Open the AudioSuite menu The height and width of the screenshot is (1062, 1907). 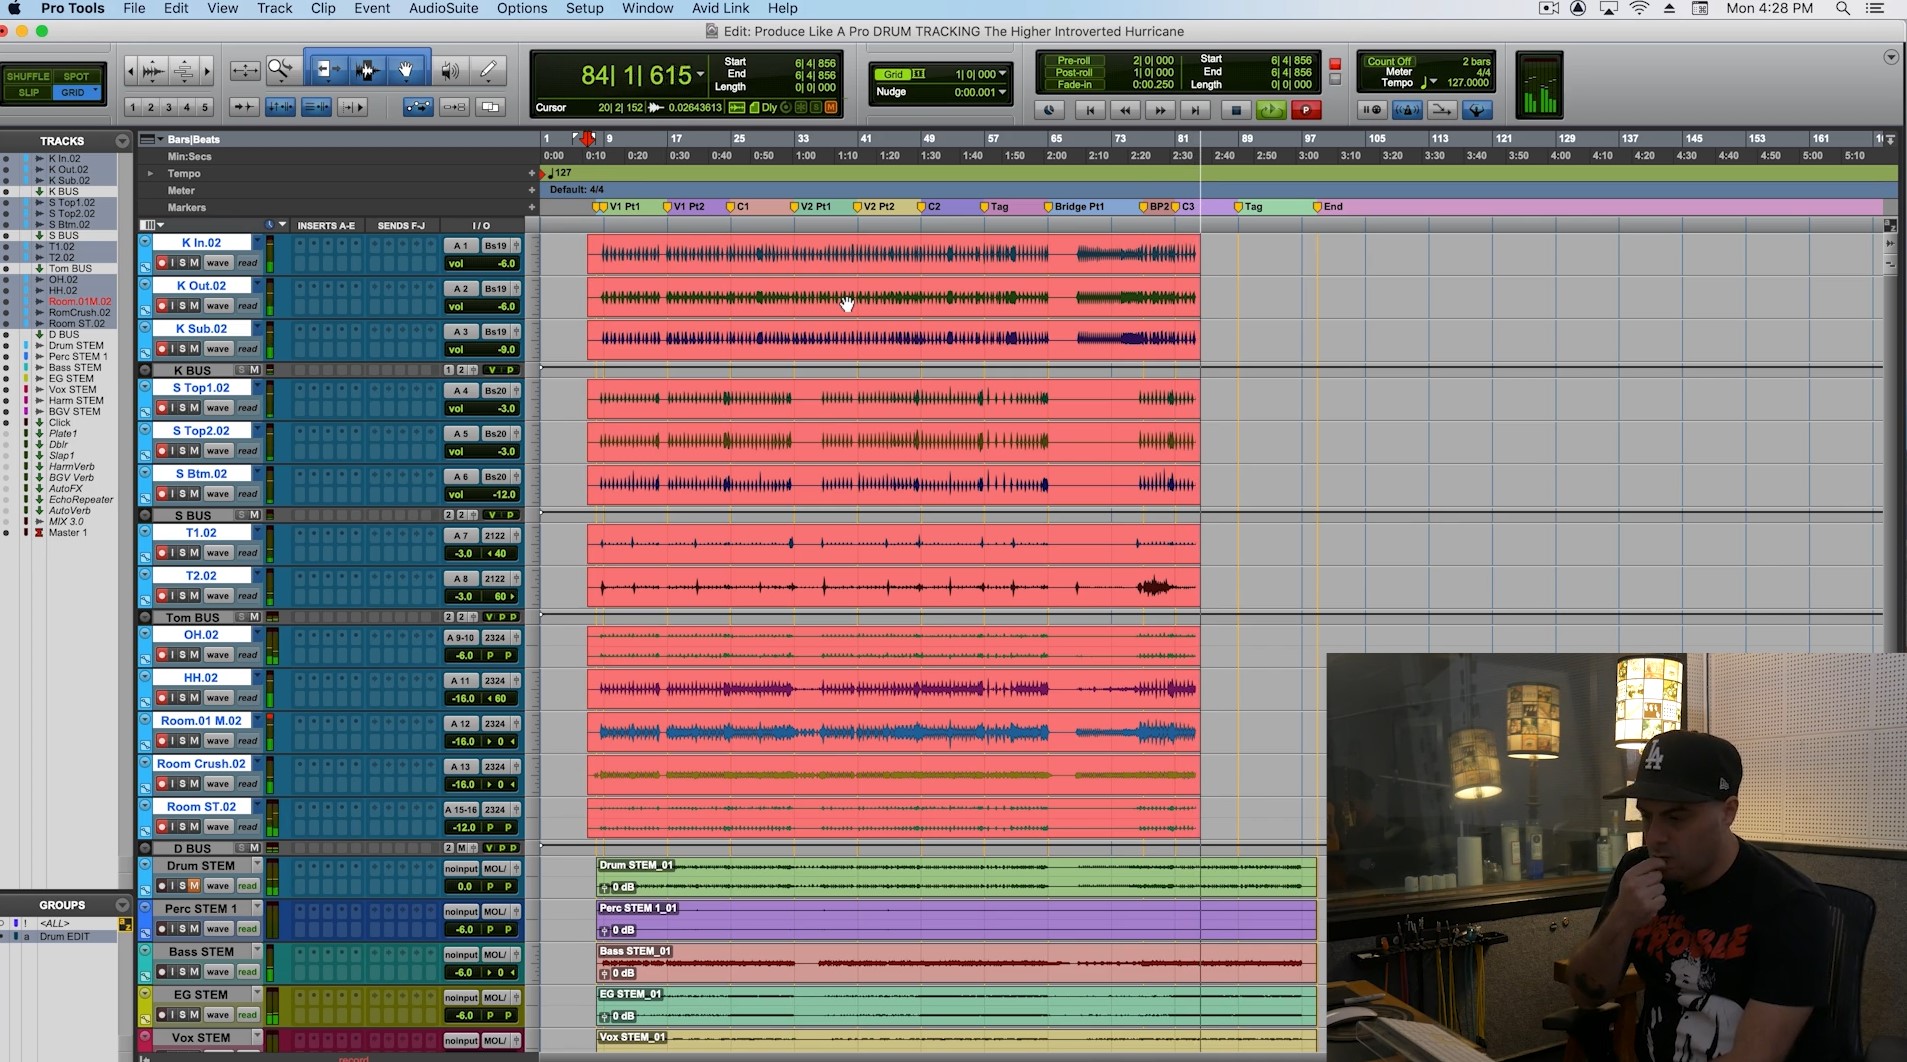coord(443,8)
